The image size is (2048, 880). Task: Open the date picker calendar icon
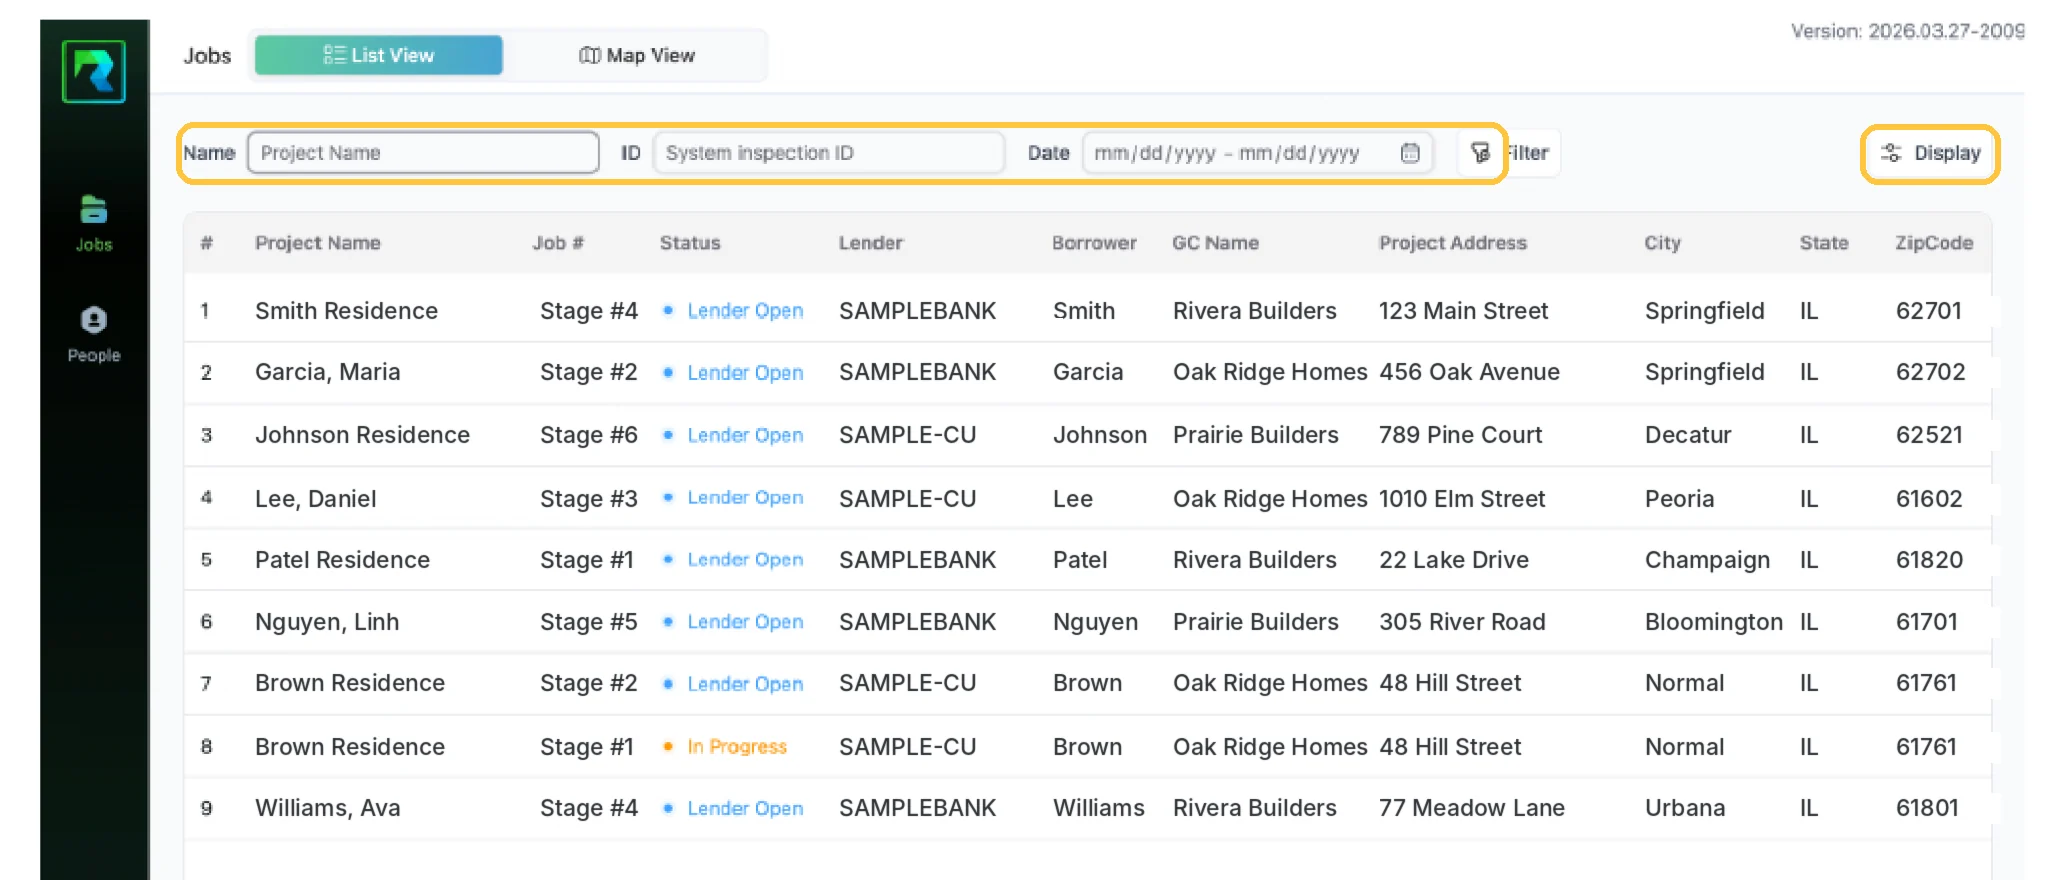1410,153
